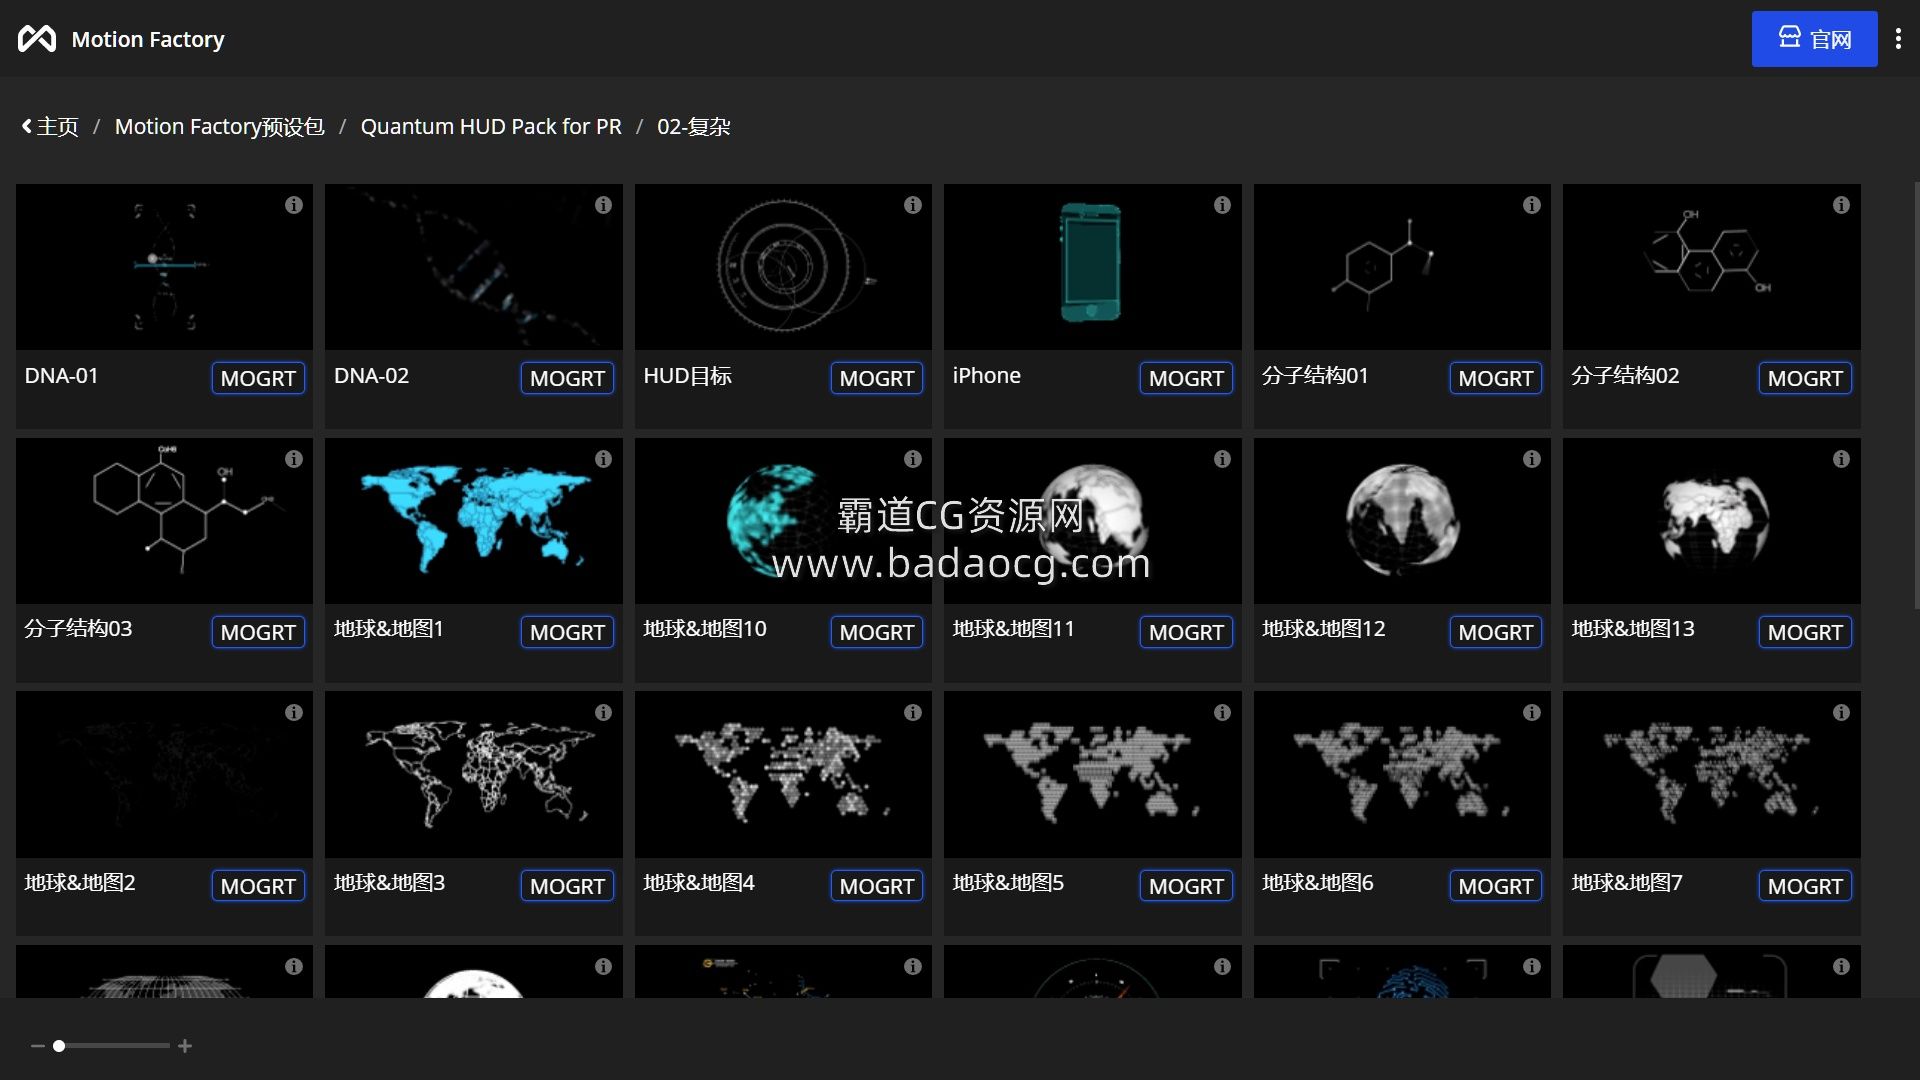Click the 地球&地图4 label text

click(x=699, y=883)
